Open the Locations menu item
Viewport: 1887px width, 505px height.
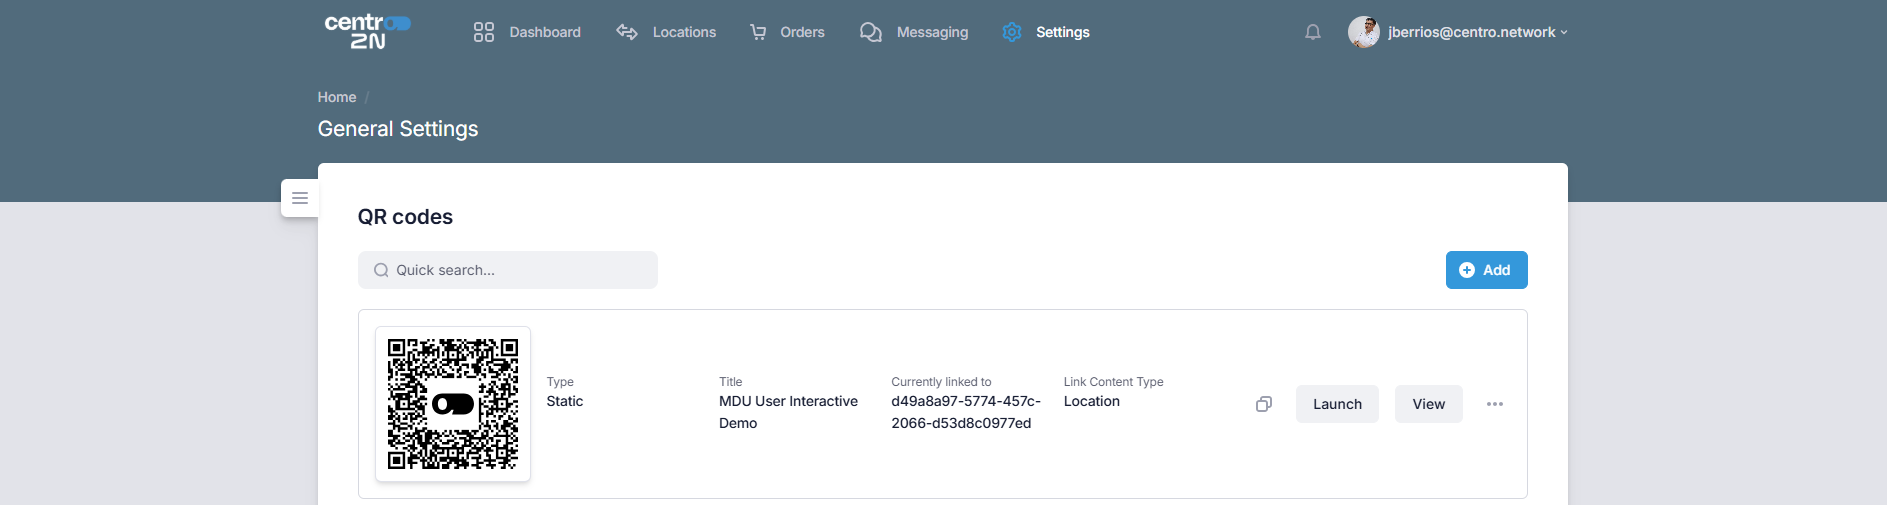click(666, 32)
